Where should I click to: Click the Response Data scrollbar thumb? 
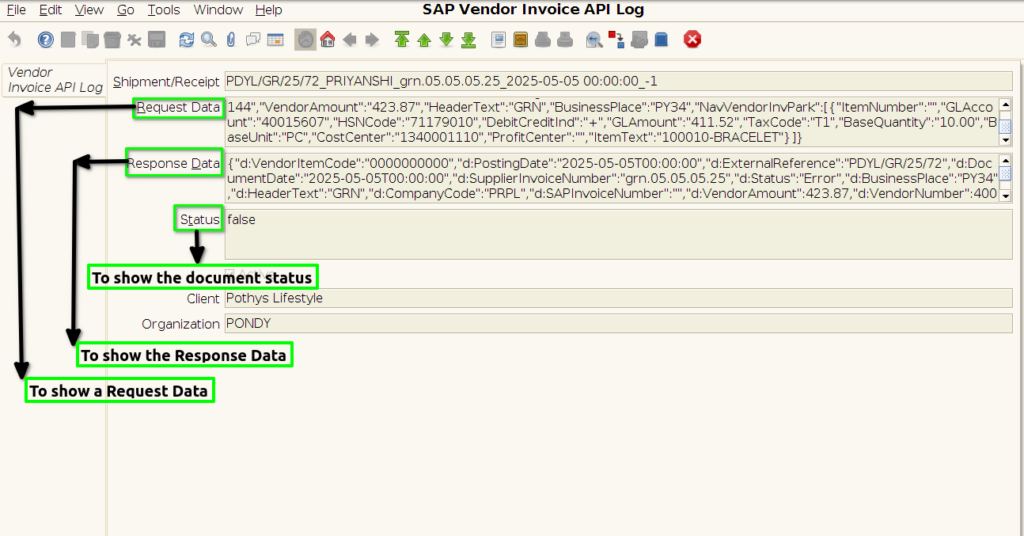[1006, 173]
